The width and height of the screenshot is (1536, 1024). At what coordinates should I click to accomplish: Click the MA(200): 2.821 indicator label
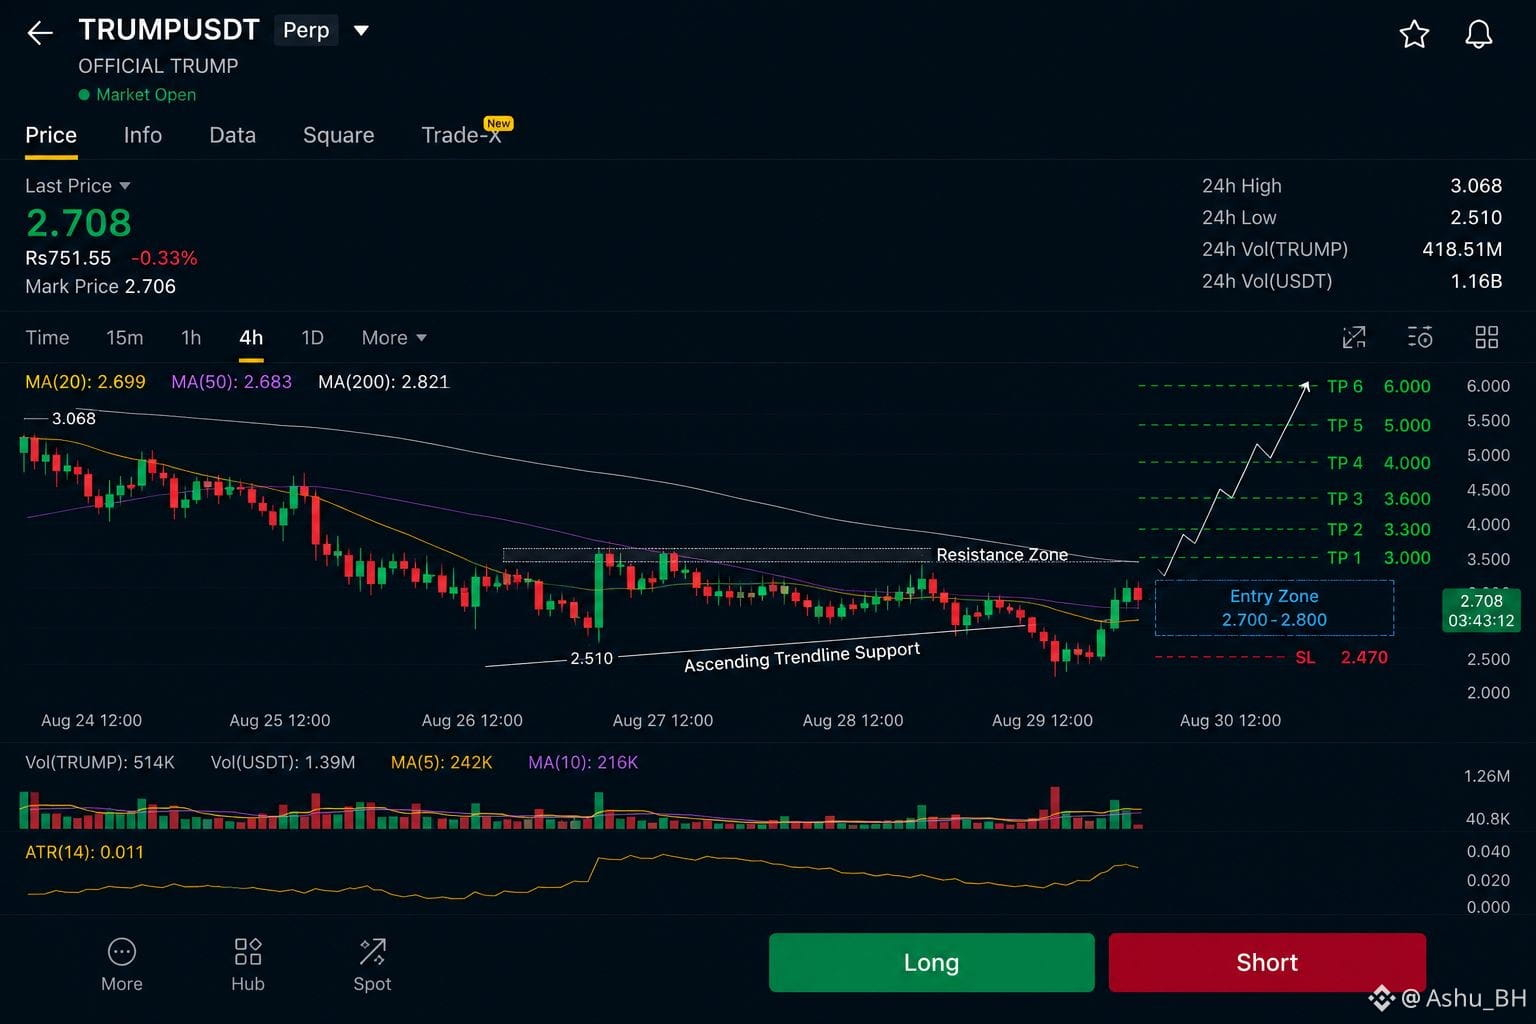pos(384,382)
